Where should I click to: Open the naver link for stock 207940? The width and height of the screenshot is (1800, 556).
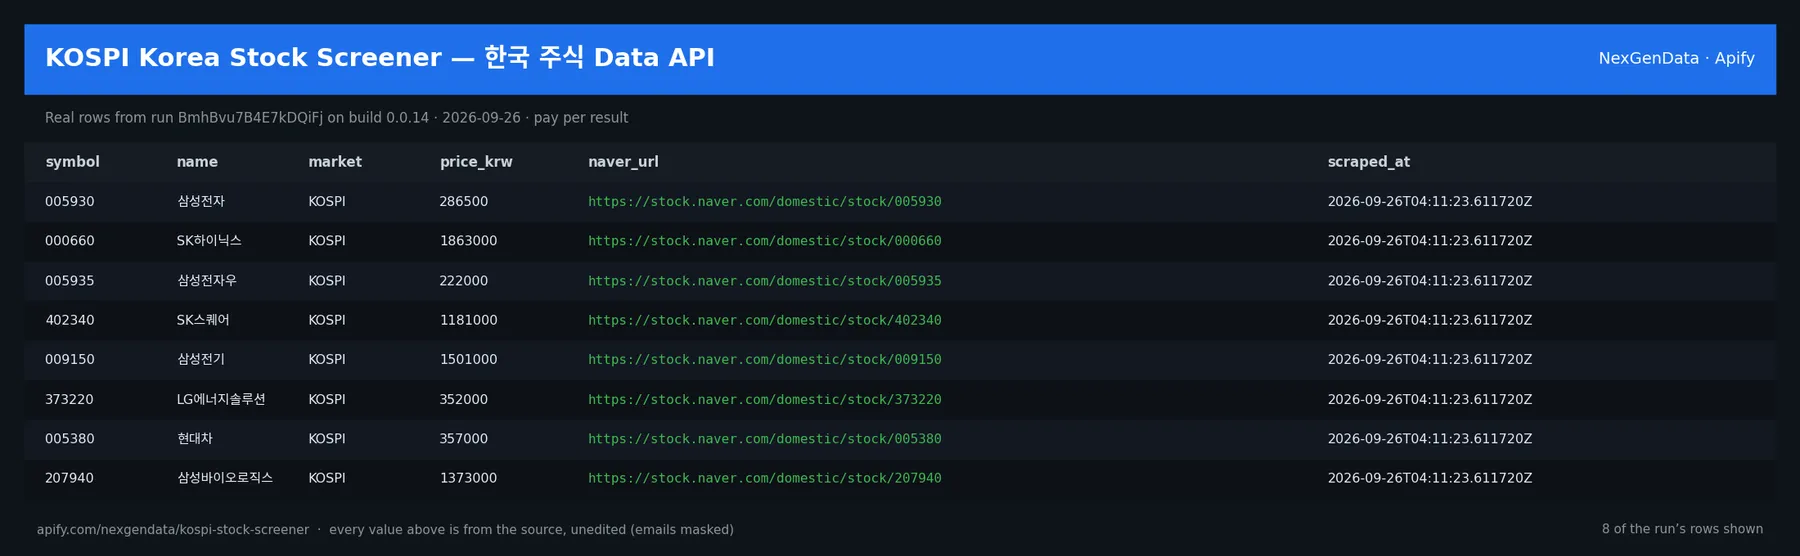click(764, 478)
